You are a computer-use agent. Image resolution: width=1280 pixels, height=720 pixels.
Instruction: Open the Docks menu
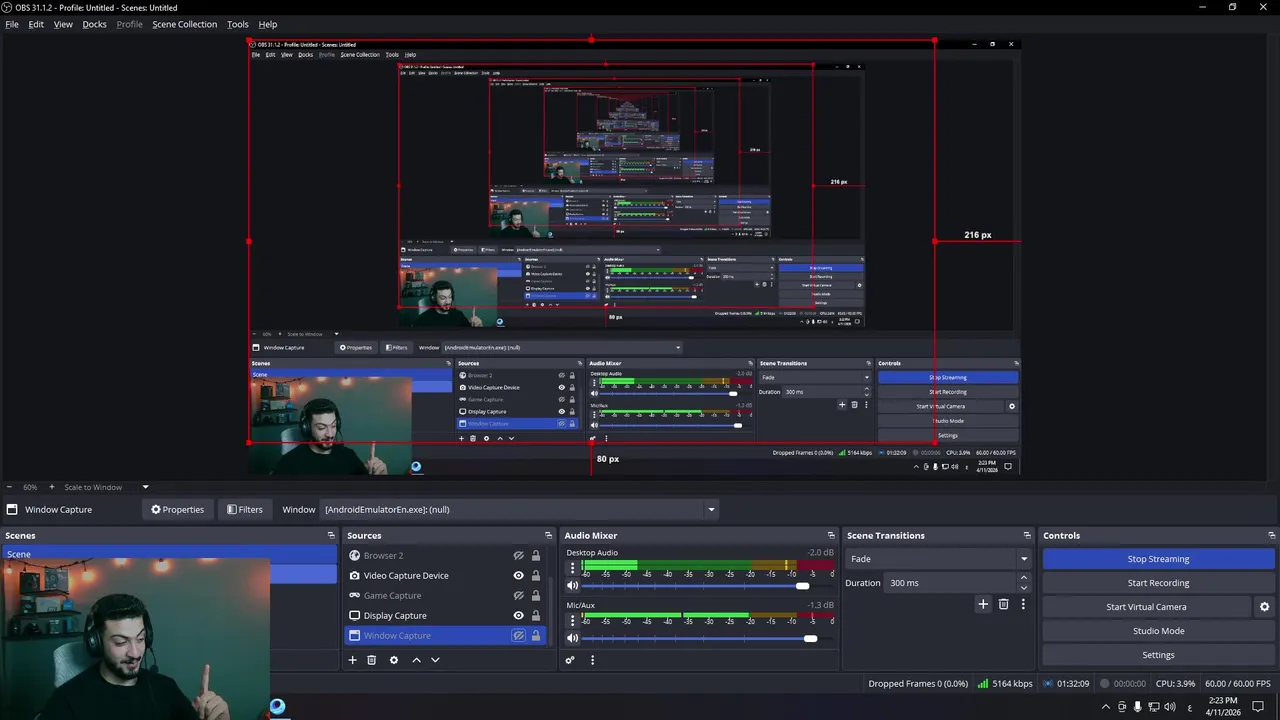(x=94, y=24)
